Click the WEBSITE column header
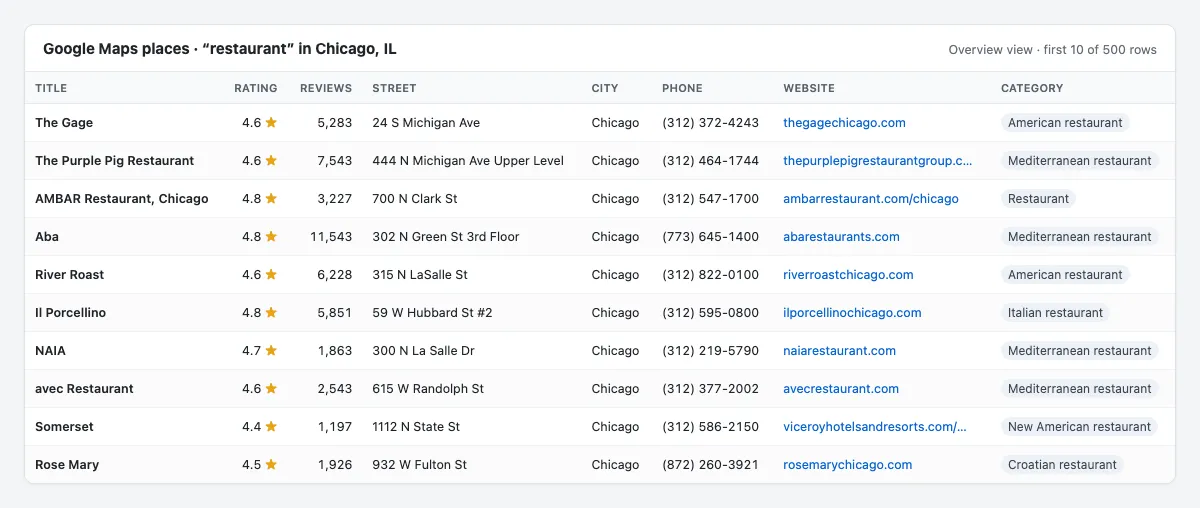The width and height of the screenshot is (1200, 508). click(809, 88)
